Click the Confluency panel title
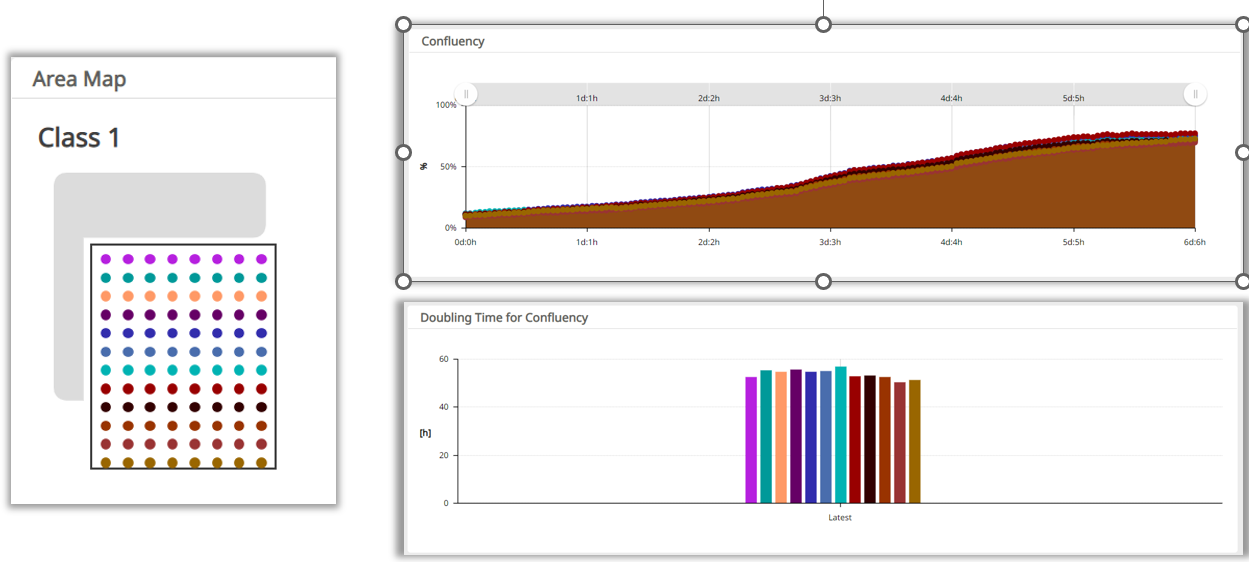1249x562 pixels. [x=453, y=41]
